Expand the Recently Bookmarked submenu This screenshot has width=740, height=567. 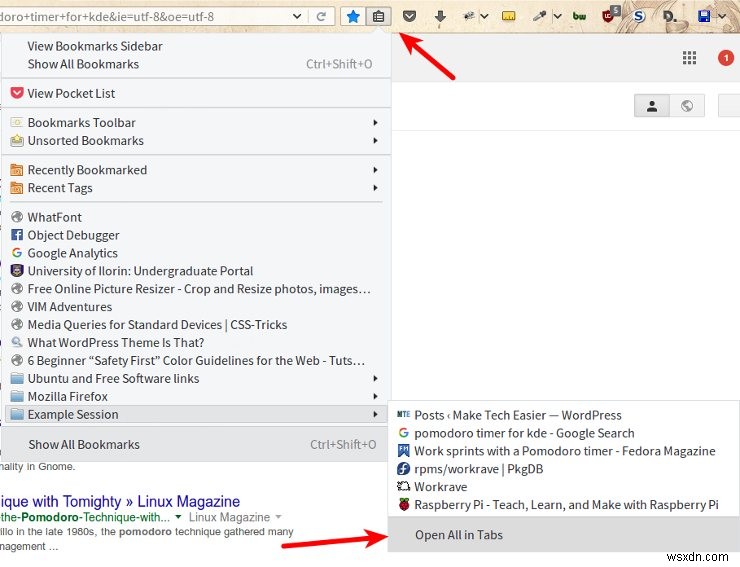click(196, 170)
